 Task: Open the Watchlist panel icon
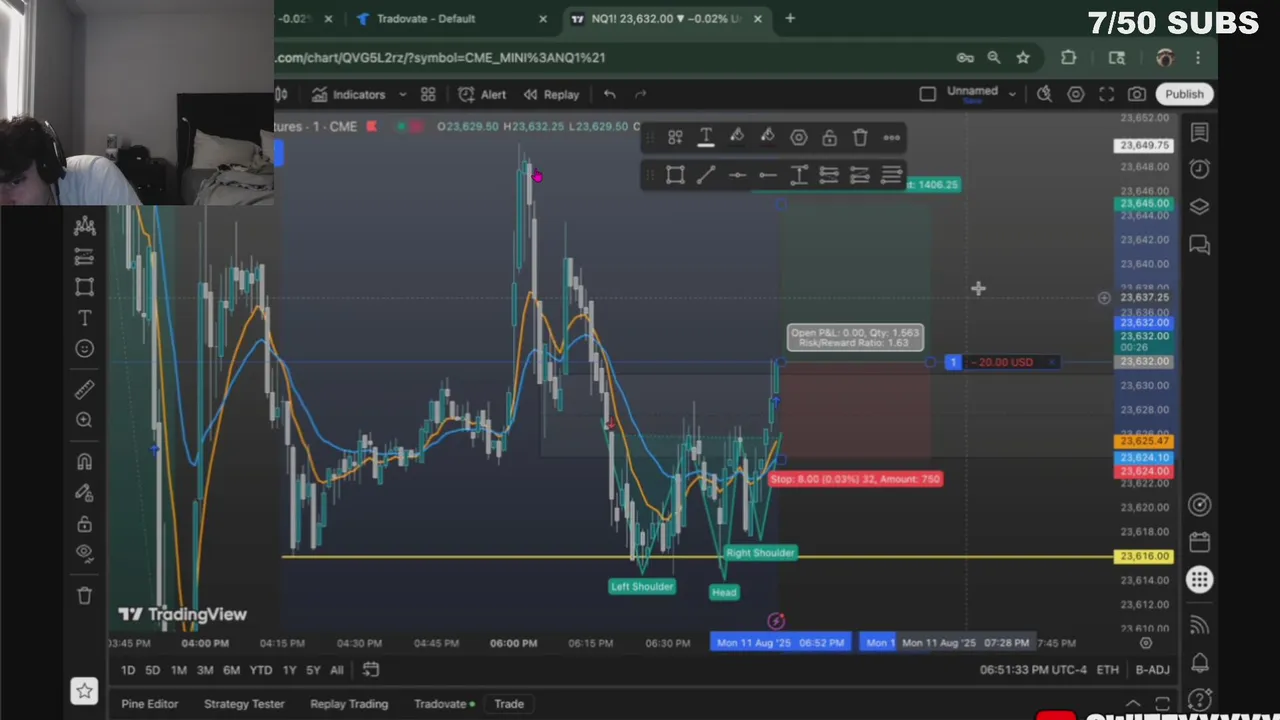(1199, 133)
